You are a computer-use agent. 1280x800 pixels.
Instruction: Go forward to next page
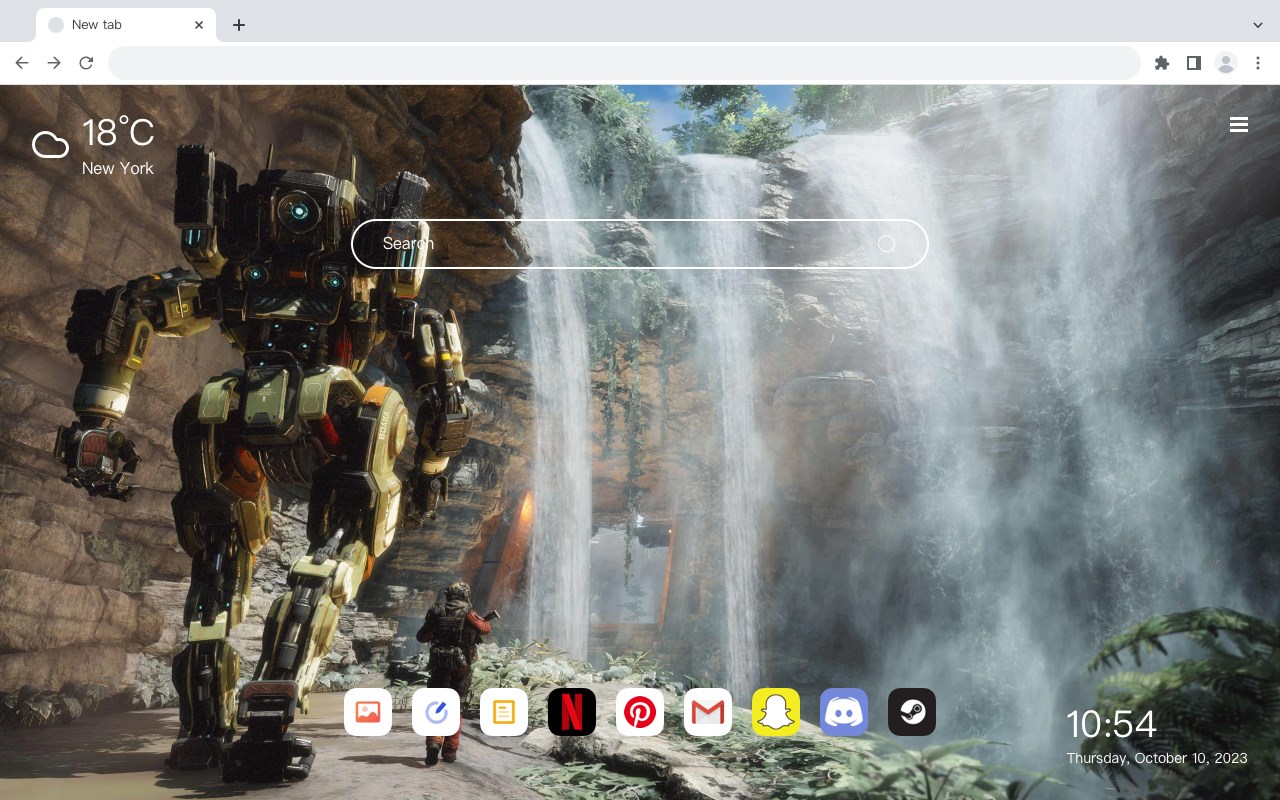[54, 63]
